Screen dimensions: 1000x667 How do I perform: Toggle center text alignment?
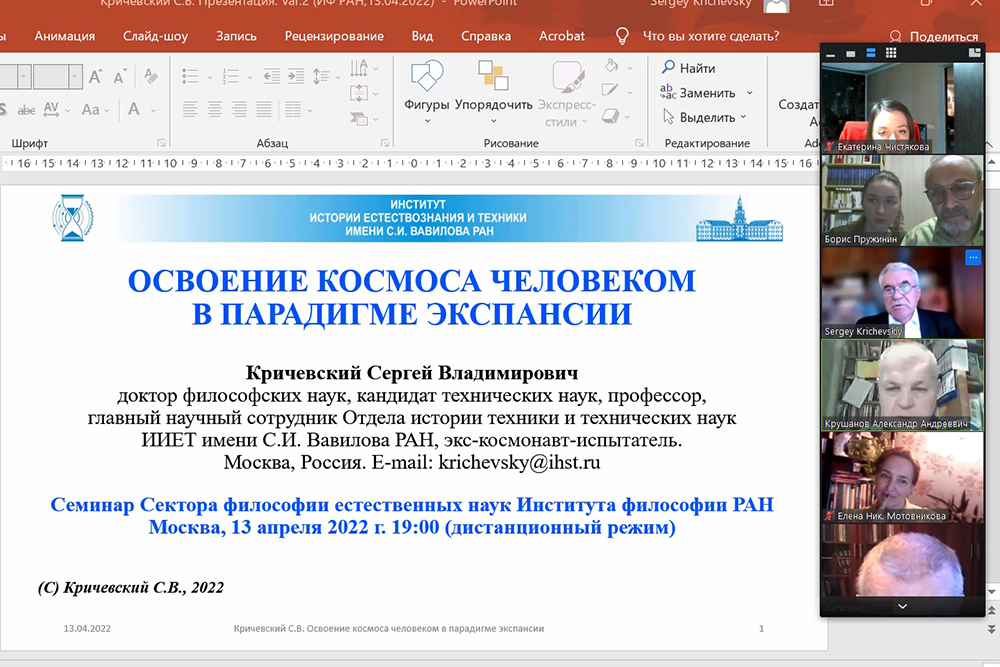[214, 110]
